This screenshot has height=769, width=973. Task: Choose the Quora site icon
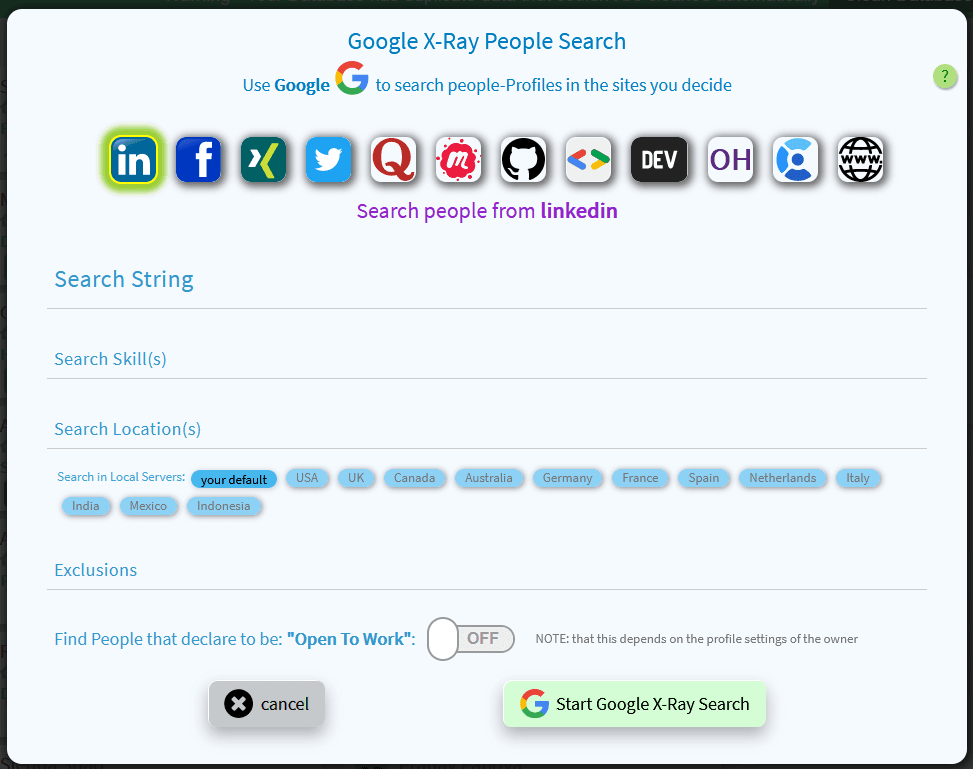pyautogui.click(x=393, y=160)
